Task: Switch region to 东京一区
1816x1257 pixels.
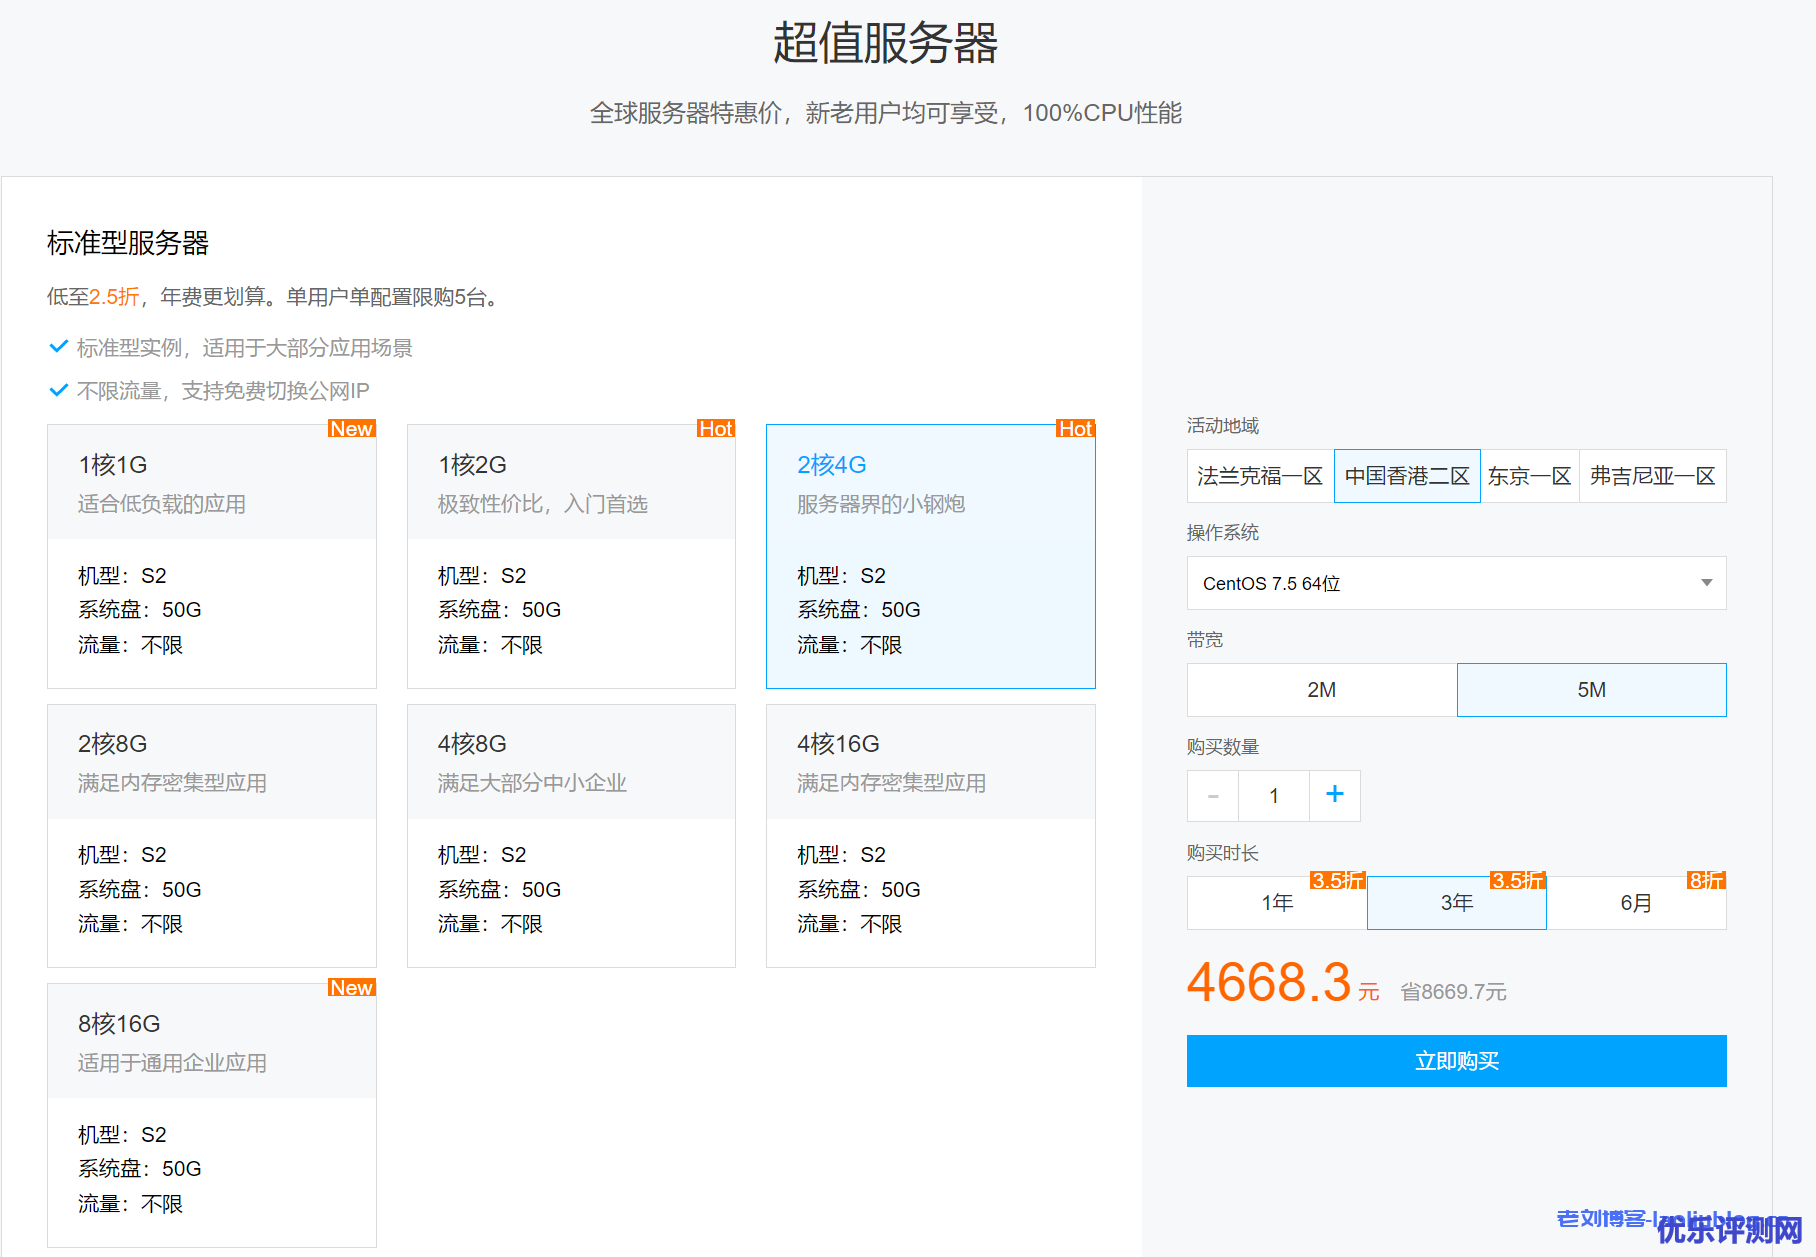Action: pos(1529,476)
